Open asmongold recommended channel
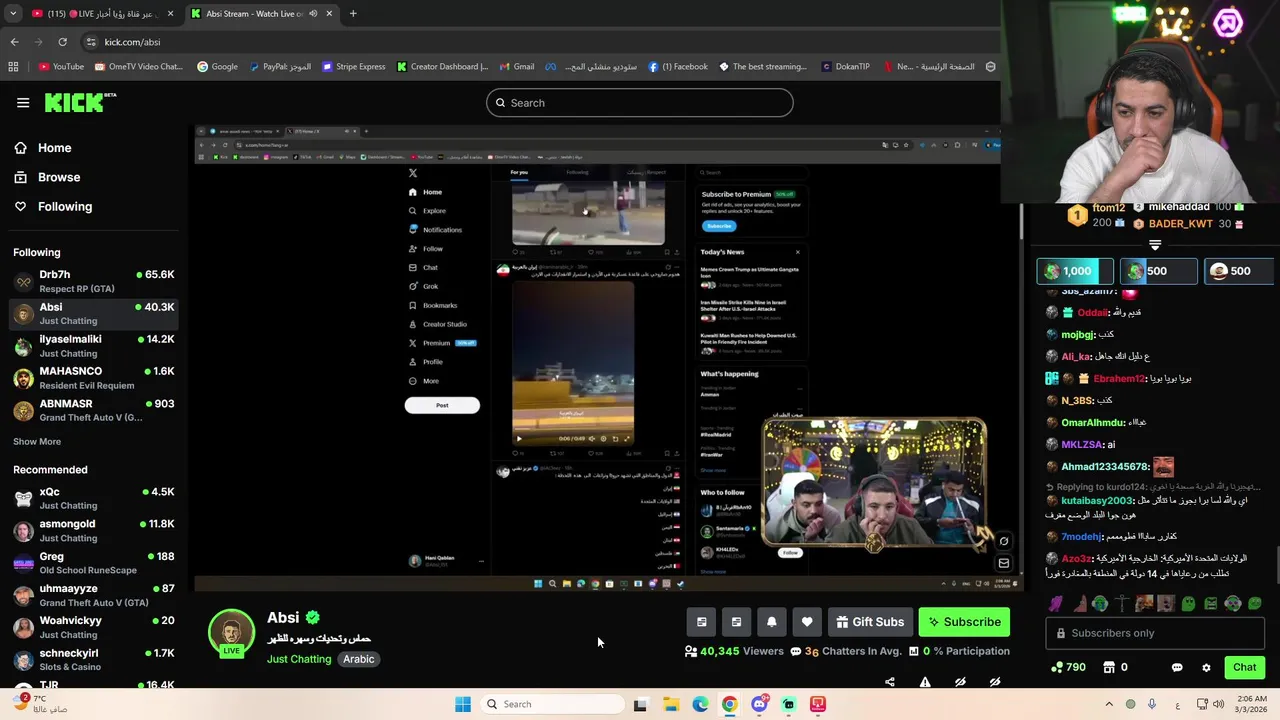The image size is (1280, 720). click(94, 531)
